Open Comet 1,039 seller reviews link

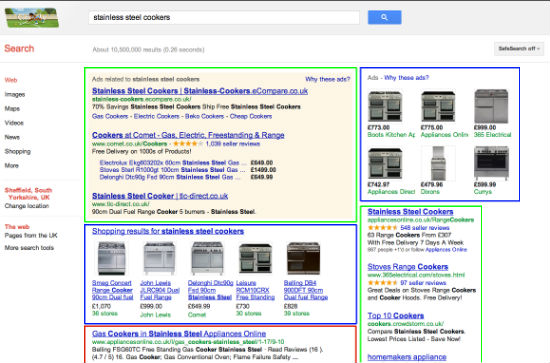[x=233, y=144]
